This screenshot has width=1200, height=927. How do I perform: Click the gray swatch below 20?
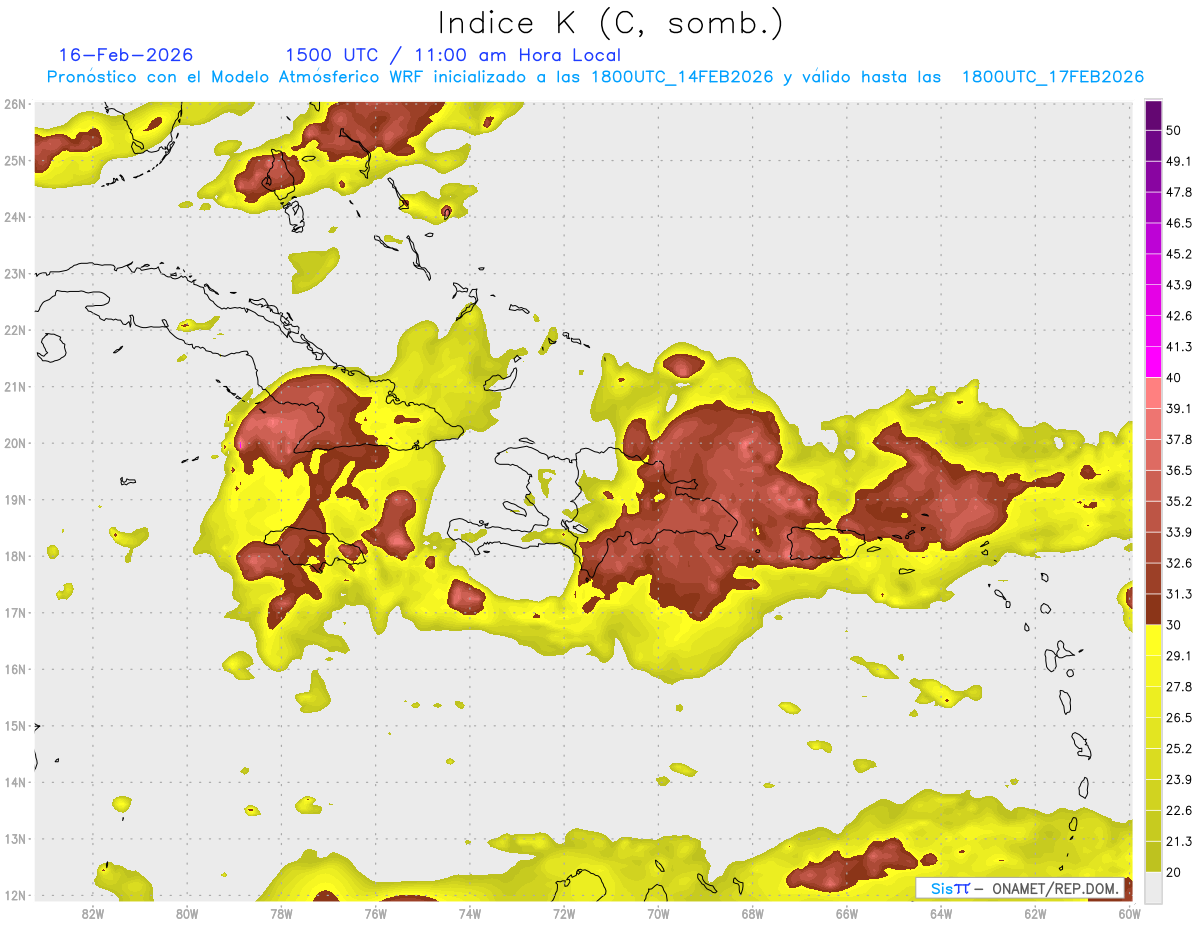(1153, 888)
